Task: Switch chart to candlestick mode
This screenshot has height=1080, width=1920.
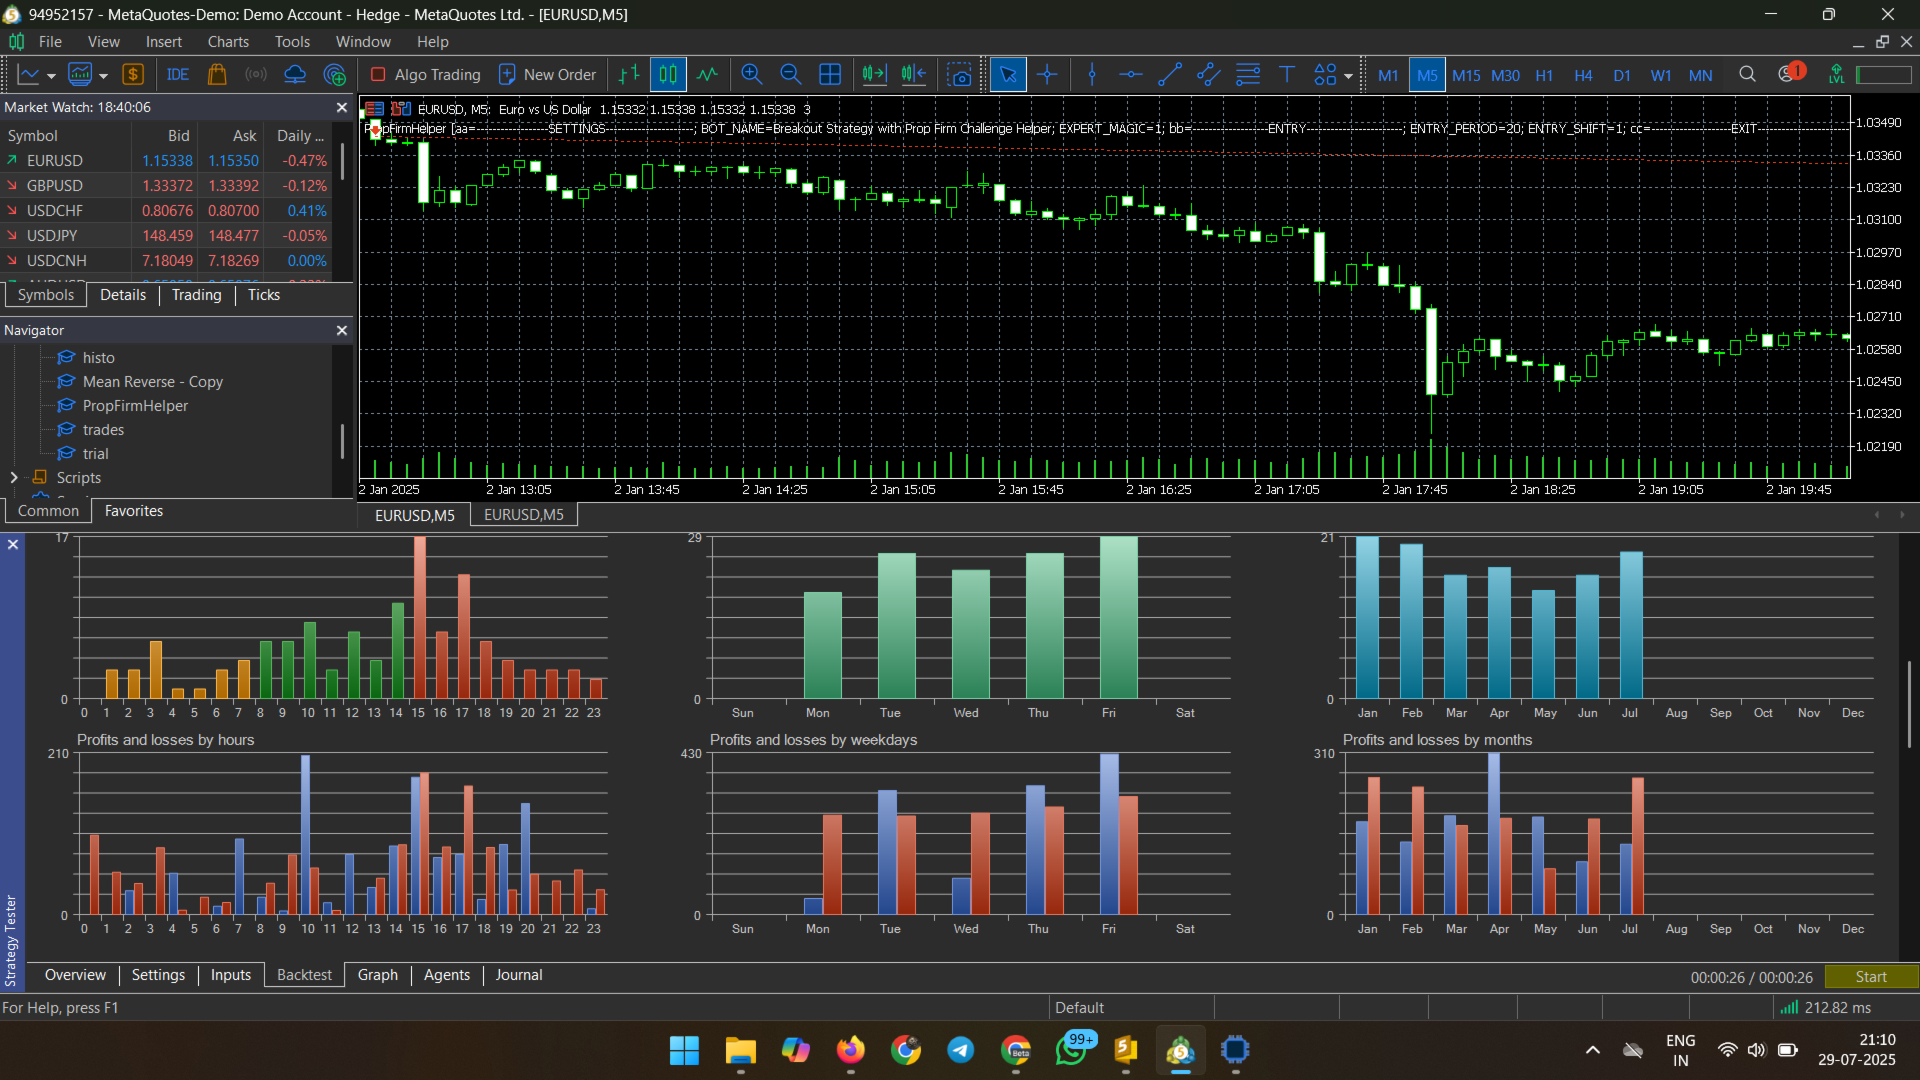Action: (x=668, y=75)
